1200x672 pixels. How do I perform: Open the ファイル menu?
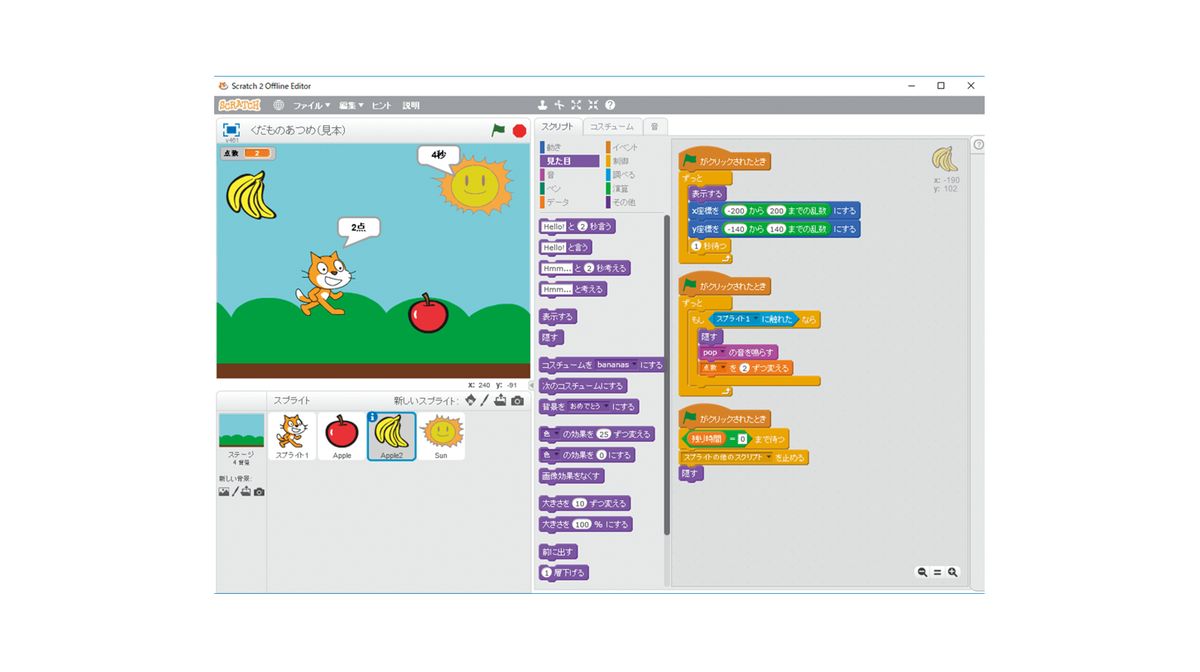pyautogui.click(x=310, y=105)
